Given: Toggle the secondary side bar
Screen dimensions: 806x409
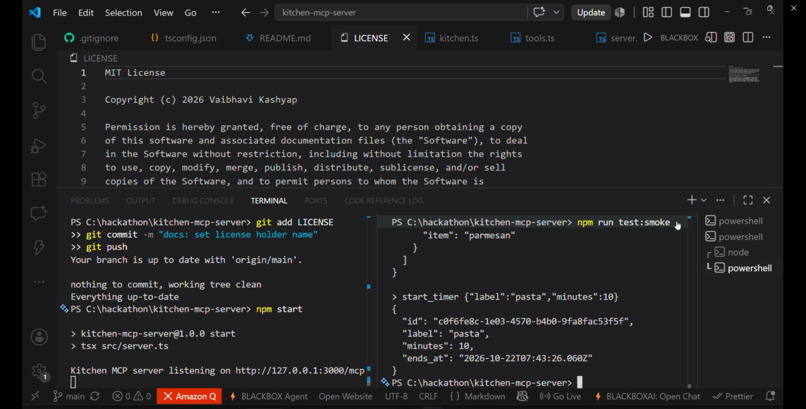Looking at the screenshot, I should coord(704,12).
